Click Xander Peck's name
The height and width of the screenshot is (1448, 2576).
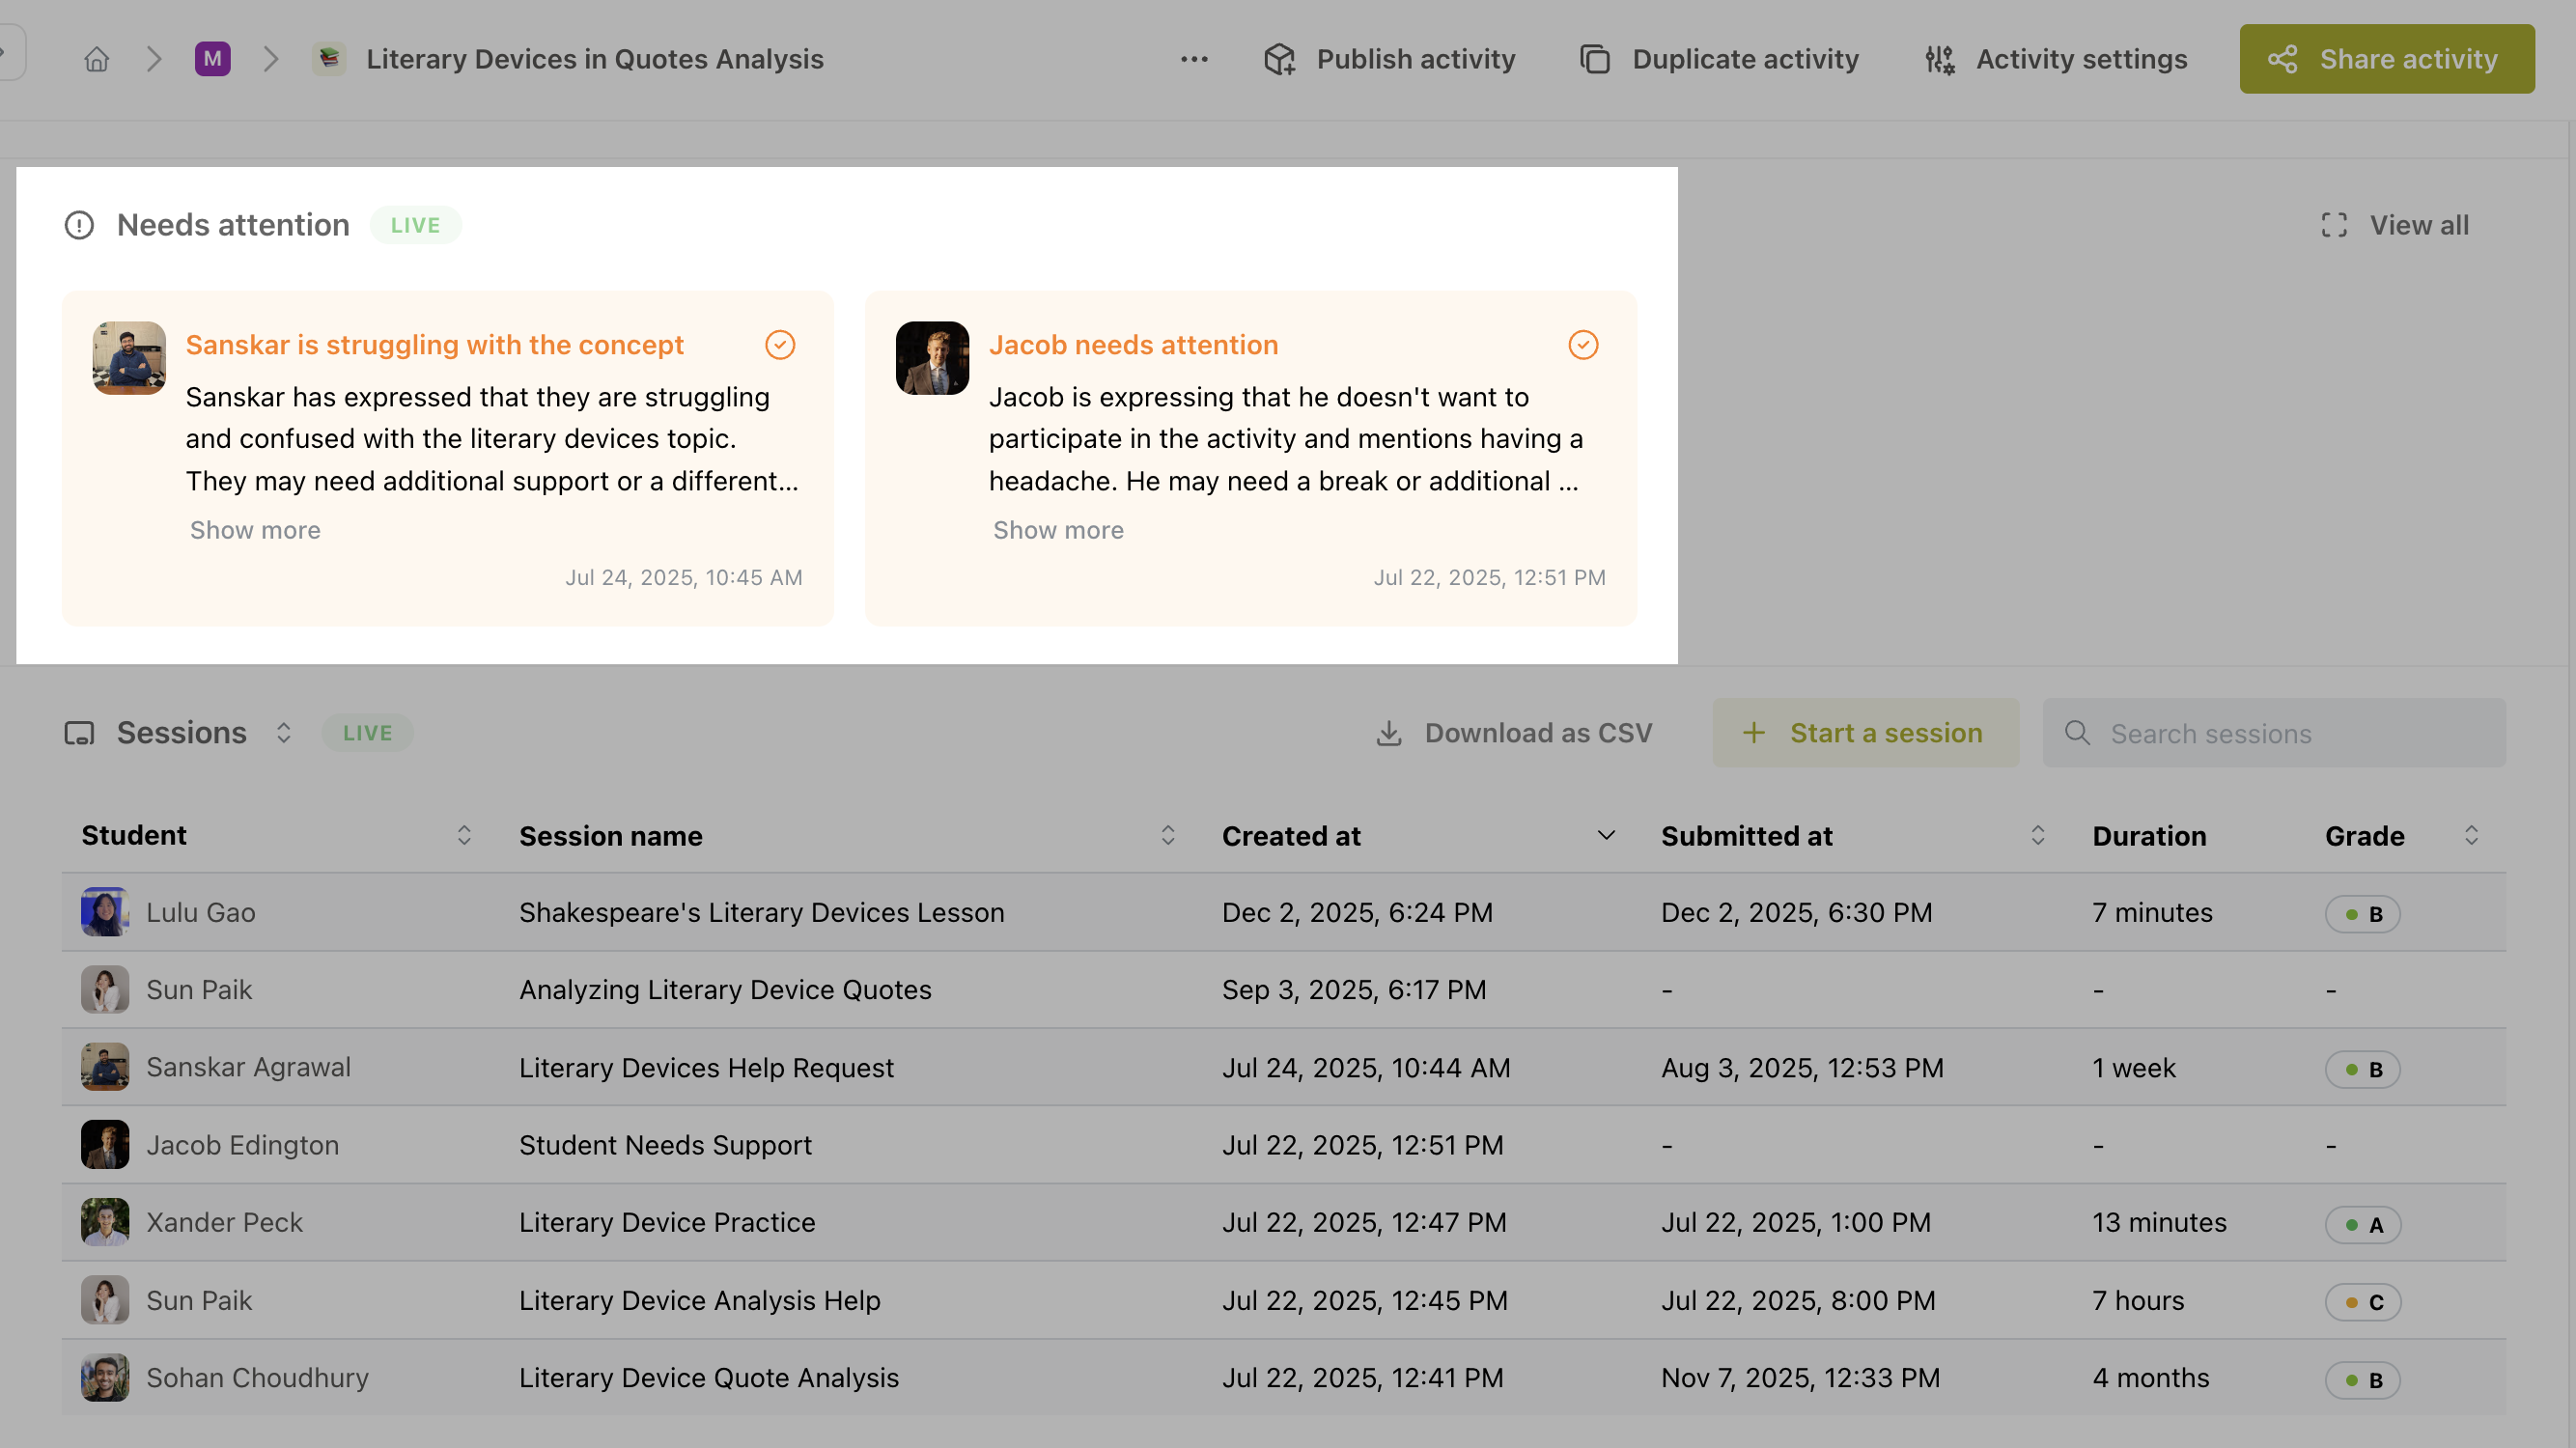(224, 1223)
